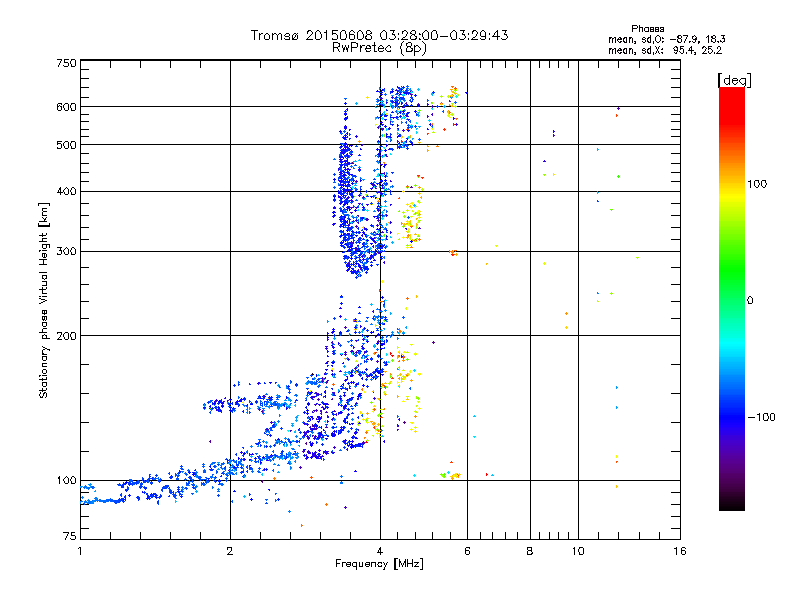Click the Stationary phase Virtual Height [km] label
The width and height of the screenshot is (800, 600).
[44, 301]
